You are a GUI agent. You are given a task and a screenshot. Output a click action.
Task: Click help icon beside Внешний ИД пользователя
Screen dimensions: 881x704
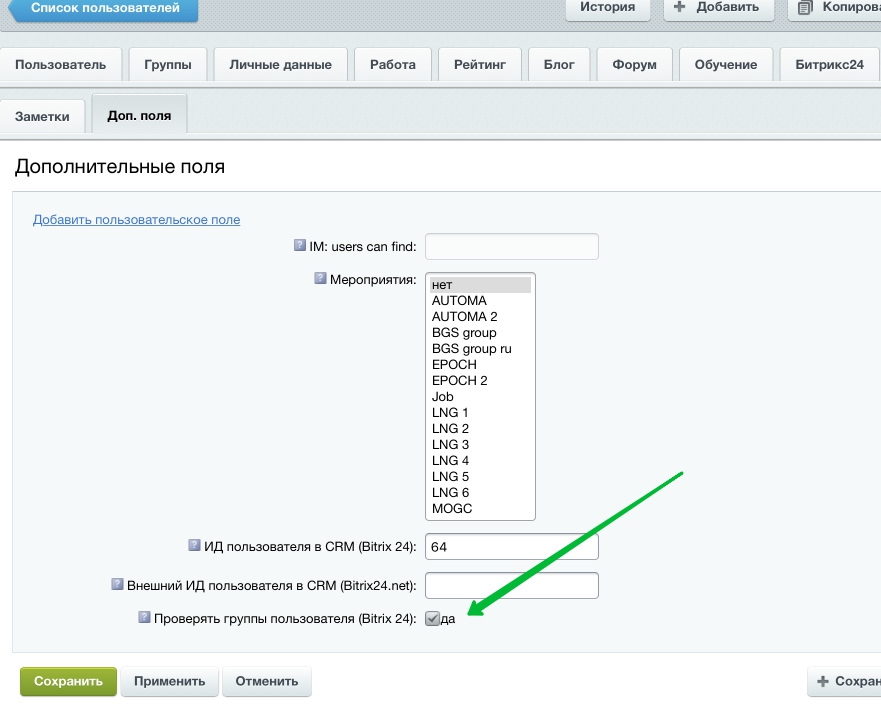(x=117, y=584)
